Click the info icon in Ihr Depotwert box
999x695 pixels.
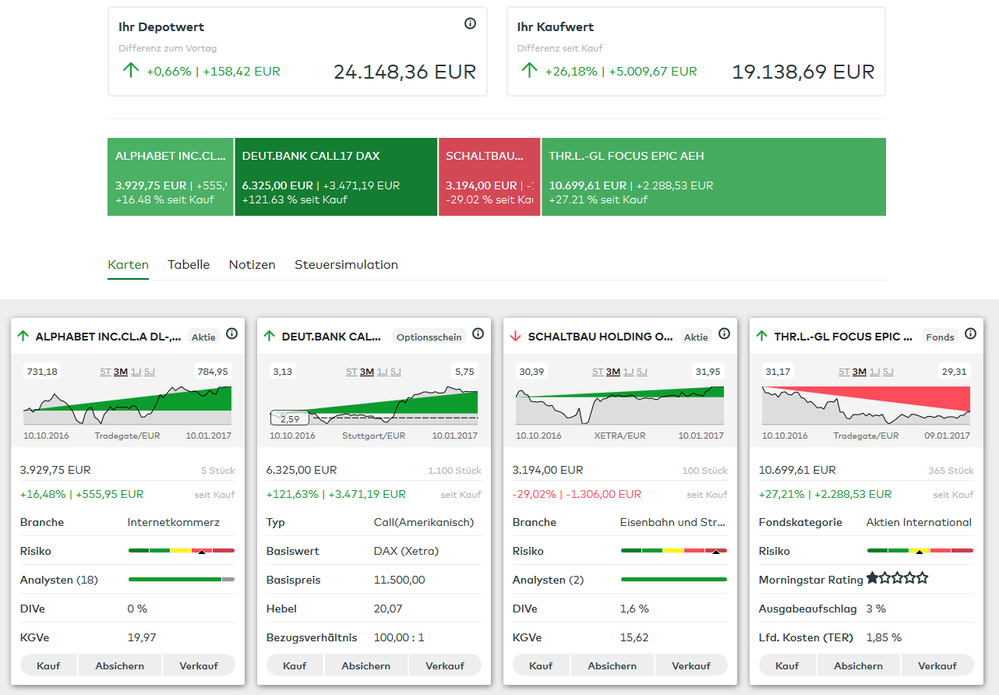470,24
